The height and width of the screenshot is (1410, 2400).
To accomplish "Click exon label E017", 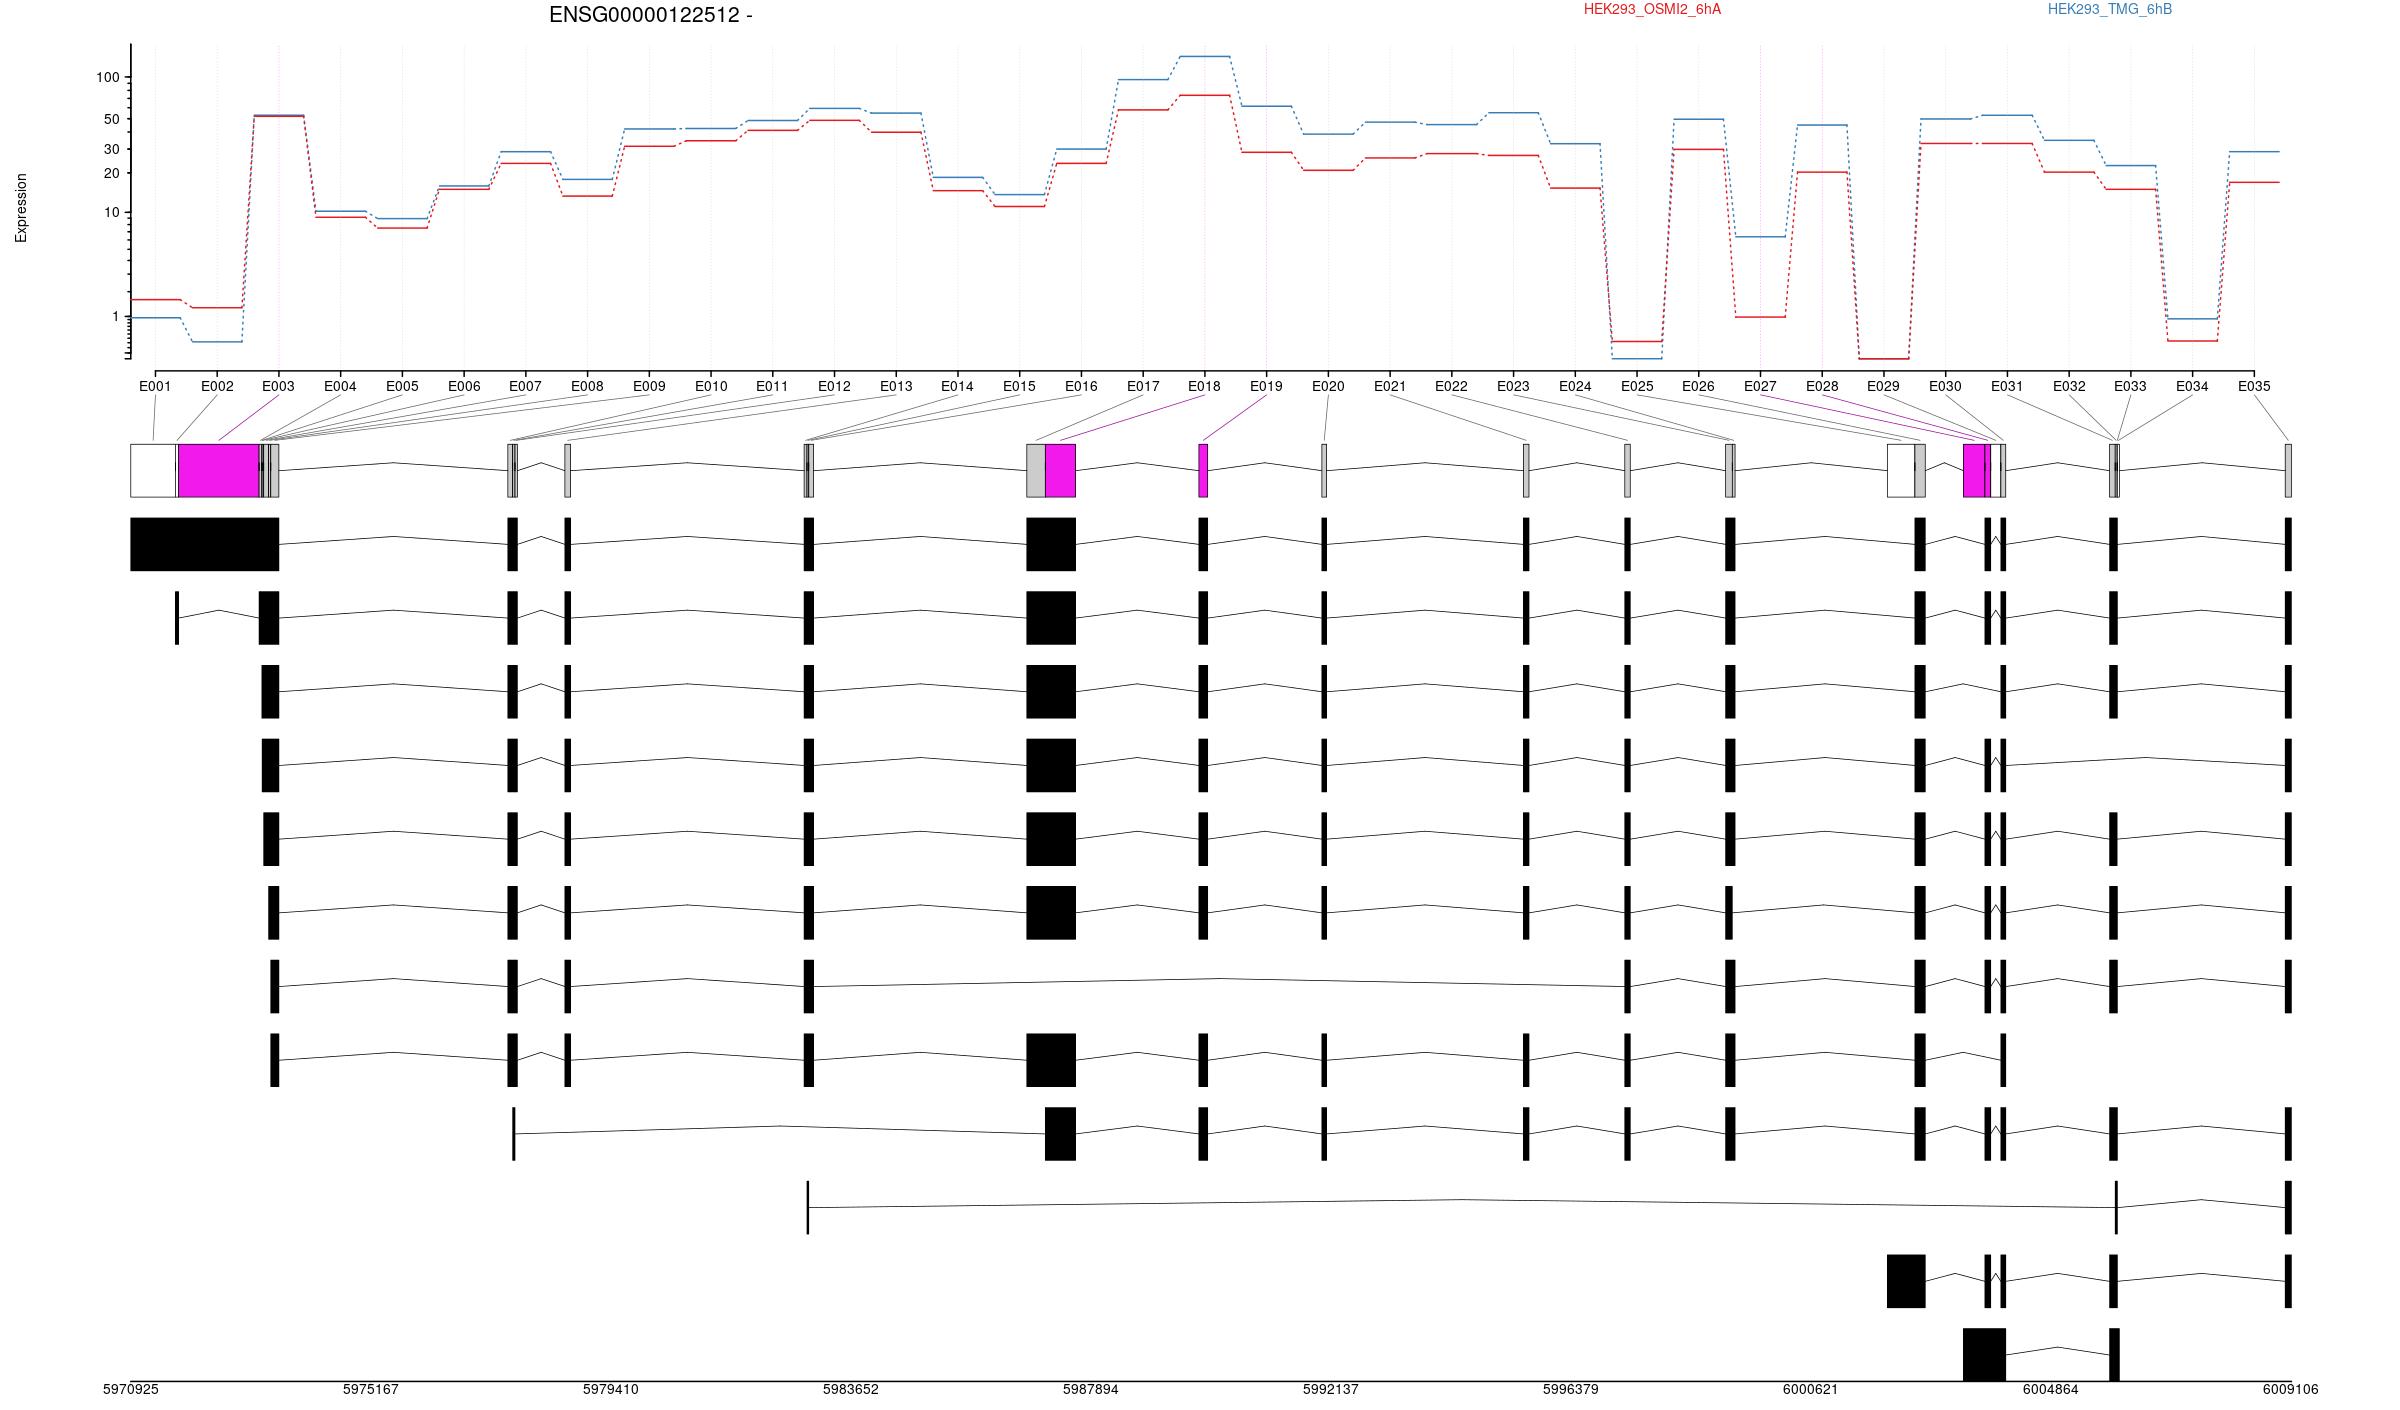I will pyautogui.click(x=1143, y=386).
